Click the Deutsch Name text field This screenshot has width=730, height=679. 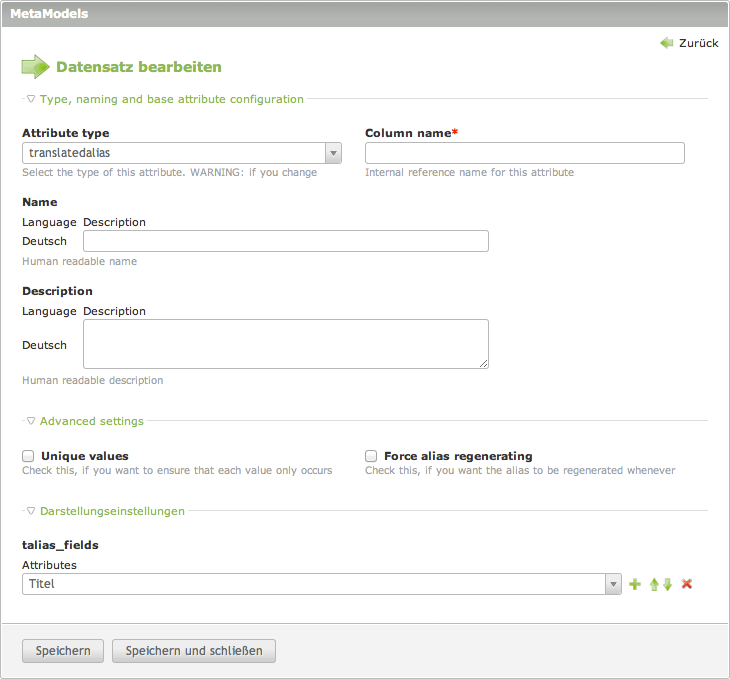[x=285, y=241]
